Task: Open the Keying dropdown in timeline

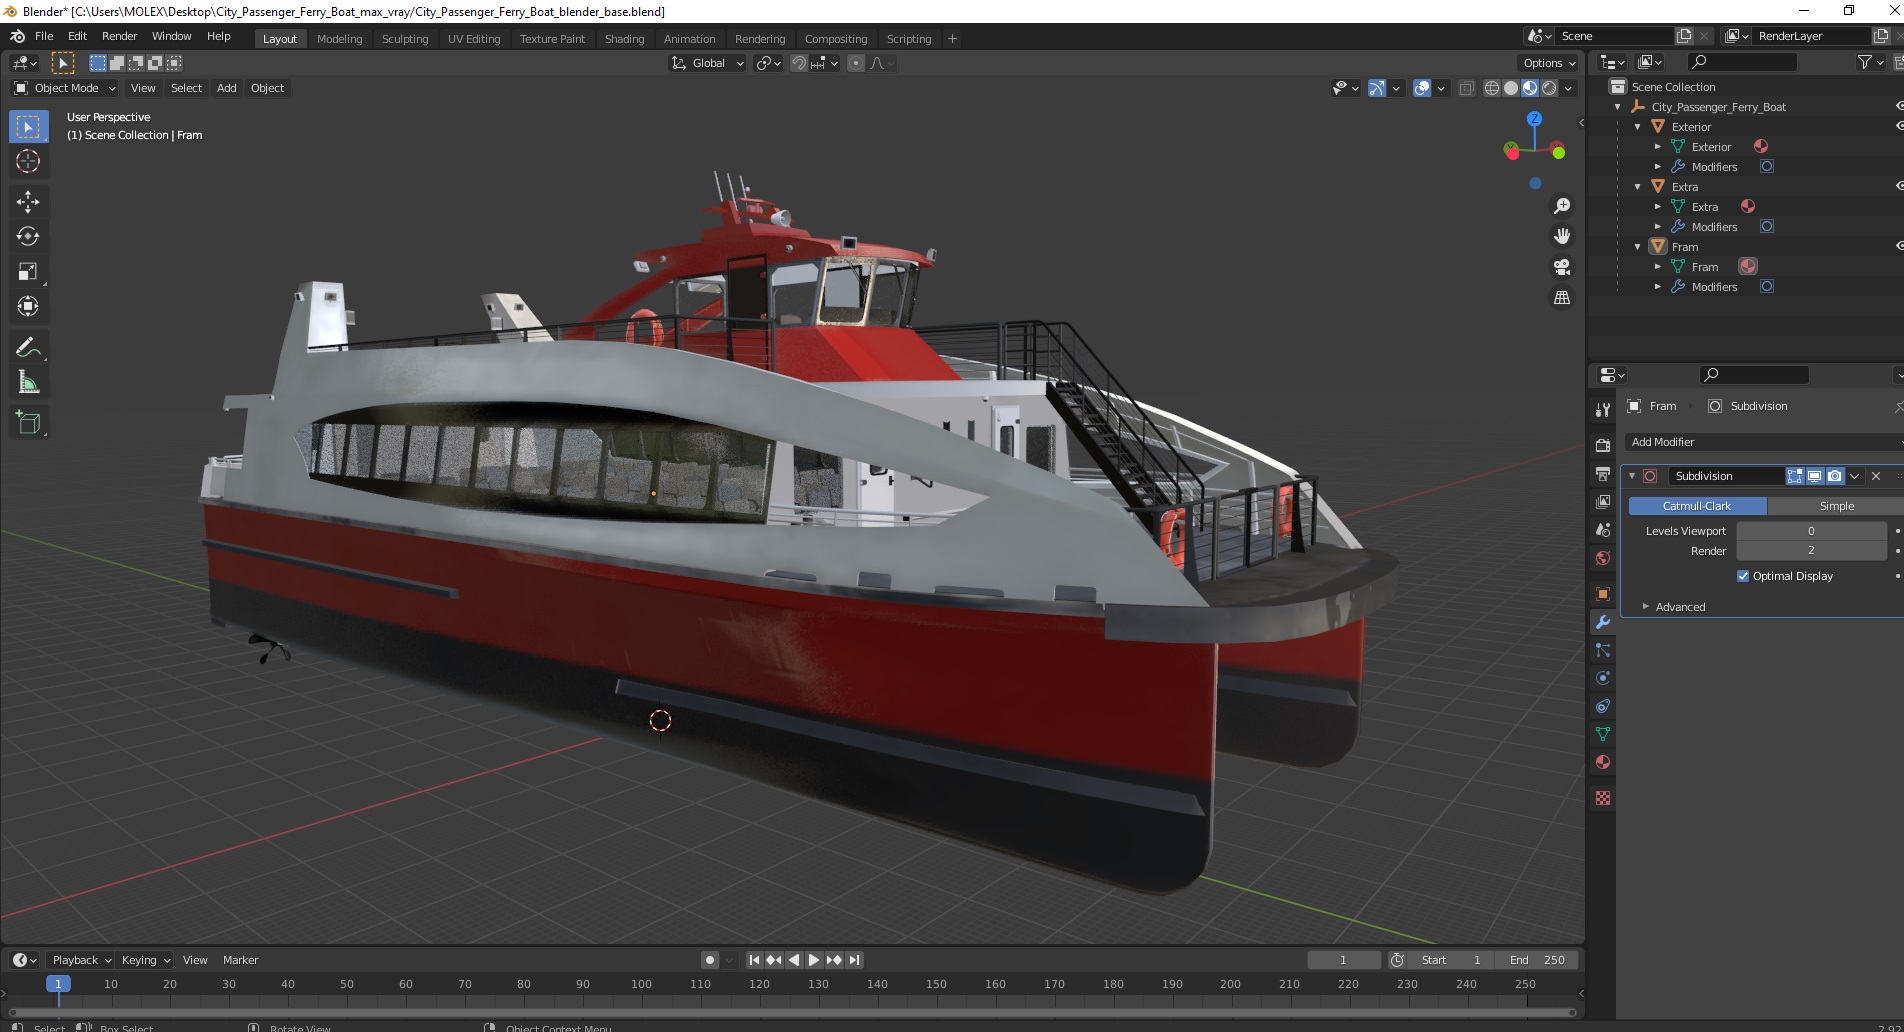Action: coord(146,960)
